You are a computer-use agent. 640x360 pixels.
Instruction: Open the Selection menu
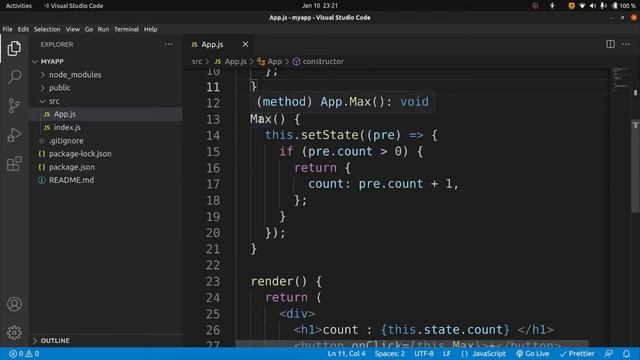coord(47,29)
